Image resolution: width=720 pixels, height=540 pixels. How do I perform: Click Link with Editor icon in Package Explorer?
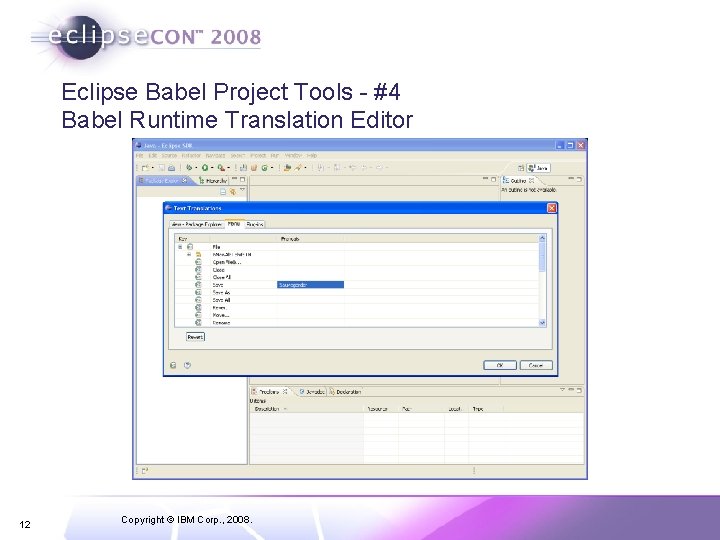pyautogui.click(x=233, y=192)
